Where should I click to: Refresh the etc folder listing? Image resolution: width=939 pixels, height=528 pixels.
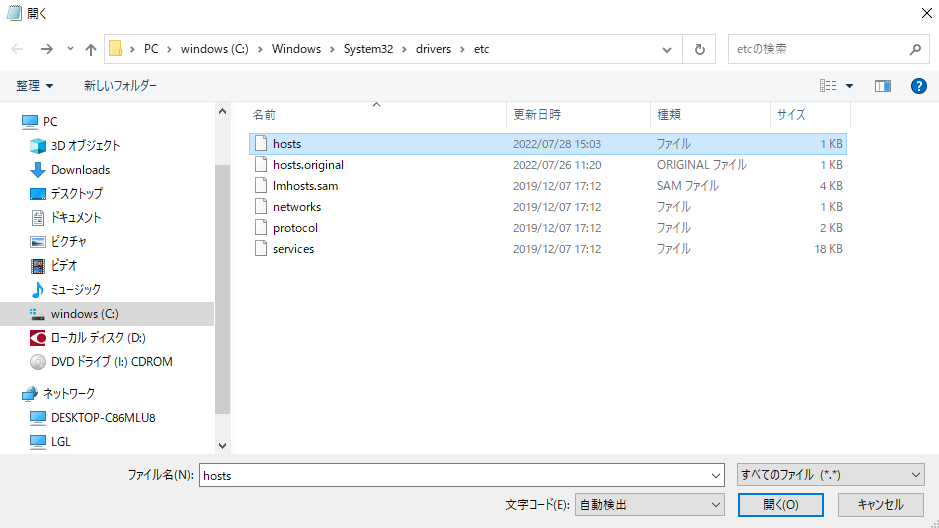point(699,49)
